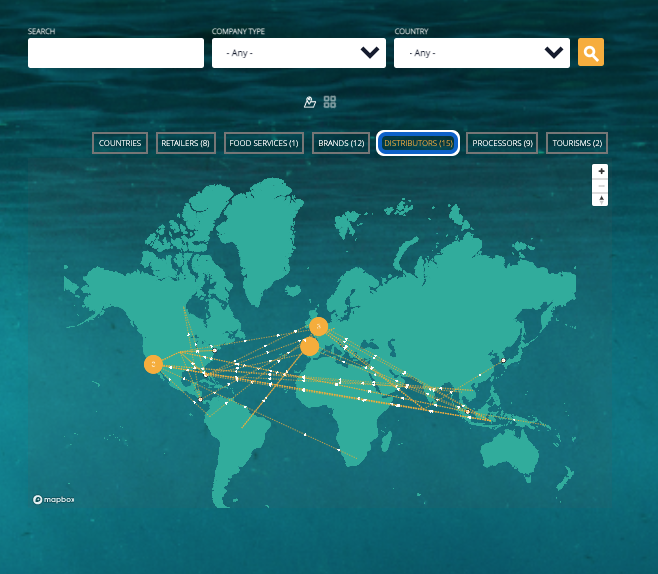Open the Mapbox logo link
The image size is (658, 574).
54,499
